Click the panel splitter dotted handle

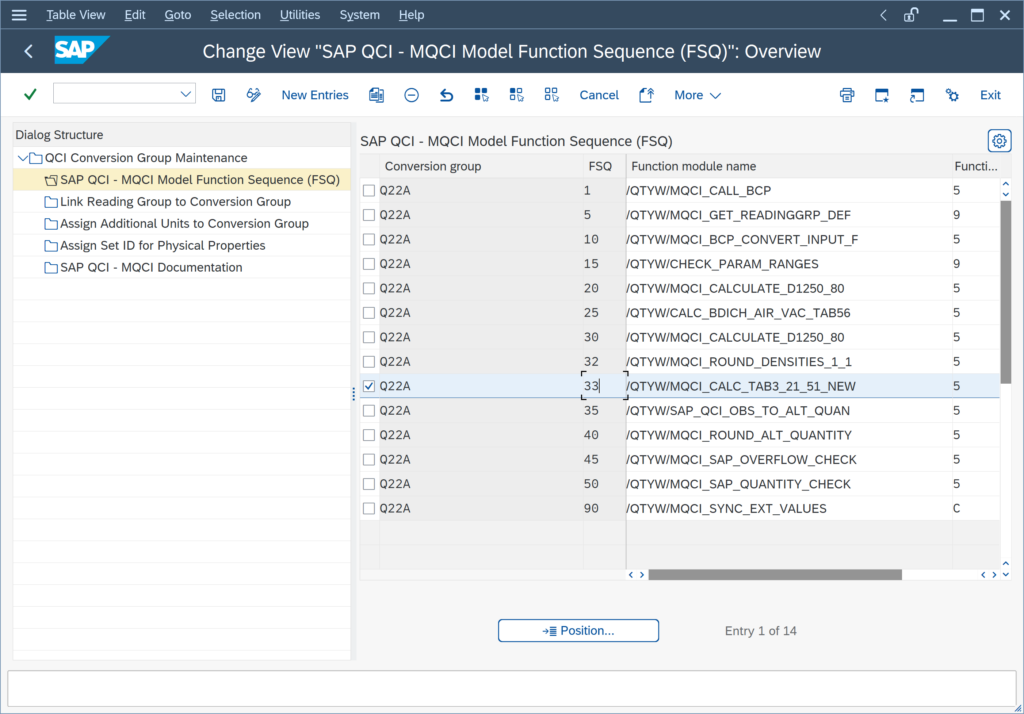pyautogui.click(x=354, y=394)
